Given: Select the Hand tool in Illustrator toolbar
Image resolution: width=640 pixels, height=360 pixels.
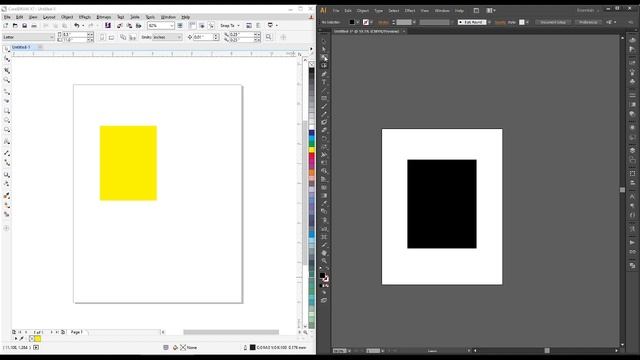Looking at the screenshot, I should 324,253.
